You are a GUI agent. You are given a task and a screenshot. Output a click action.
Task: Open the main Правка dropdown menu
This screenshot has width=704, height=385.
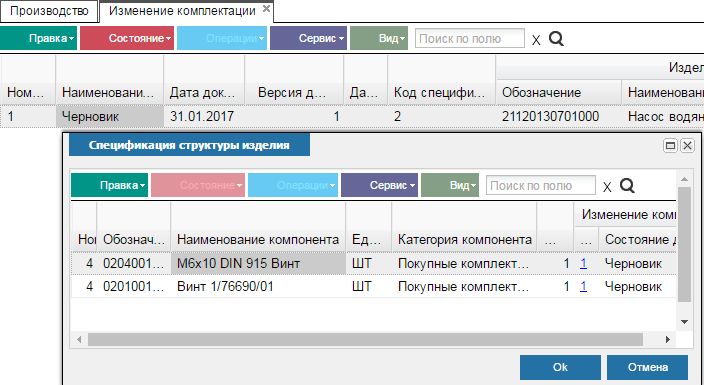(39, 38)
